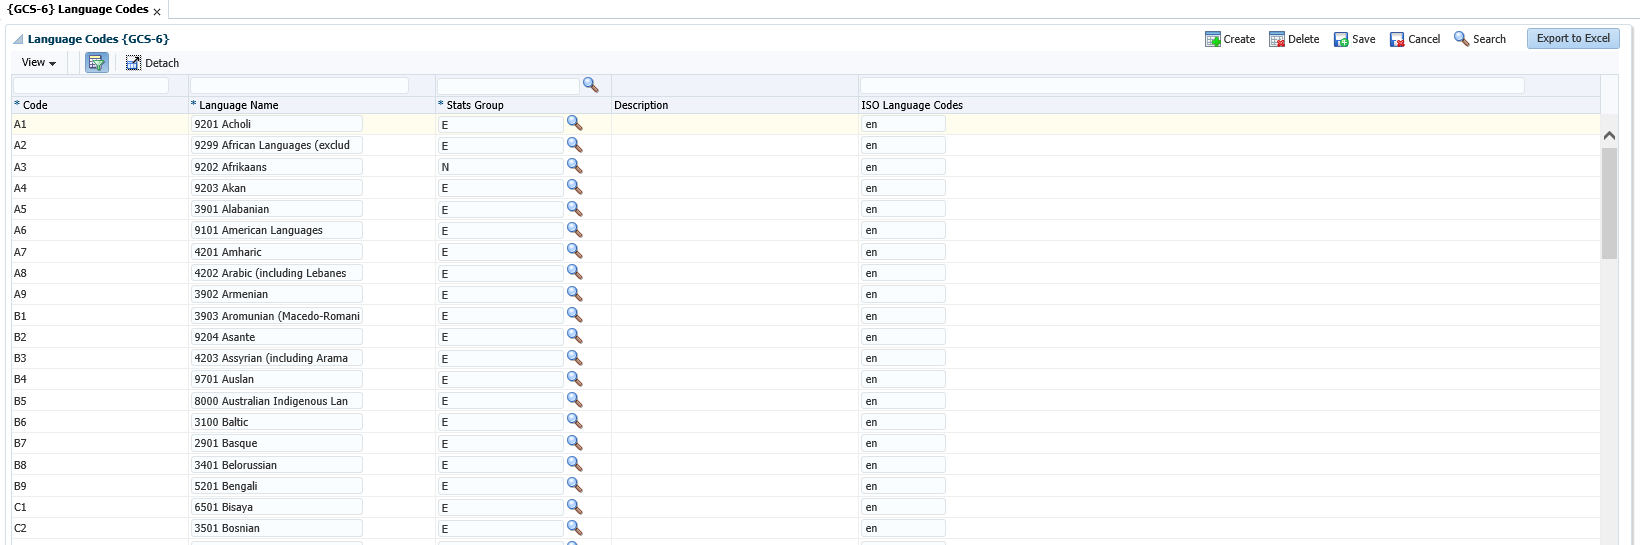The width and height of the screenshot is (1640, 545).
Task: Open the View dropdown menu
Action: 38,63
